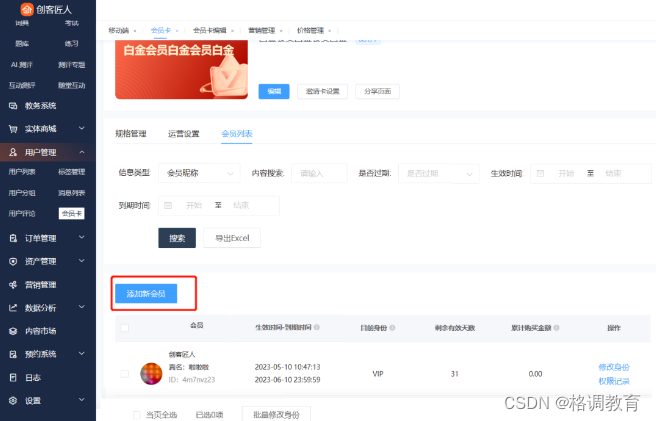Click the calendar icon in 到期时间 field

pos(168,205)
